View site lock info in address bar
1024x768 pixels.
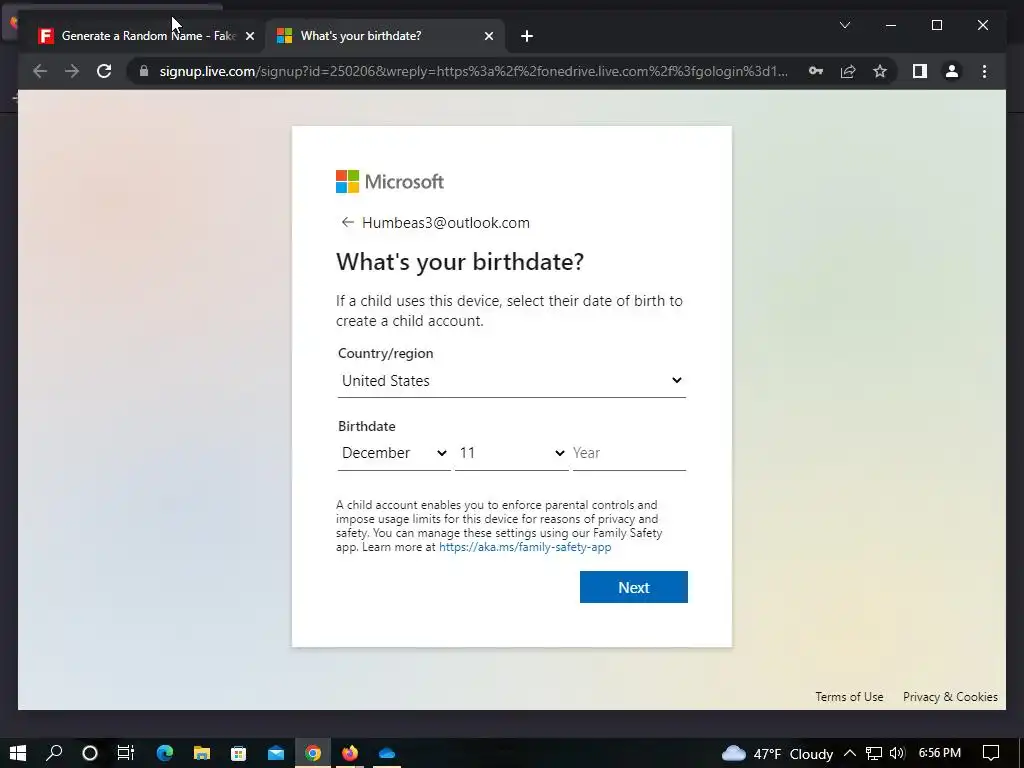[x=144, y=71]
